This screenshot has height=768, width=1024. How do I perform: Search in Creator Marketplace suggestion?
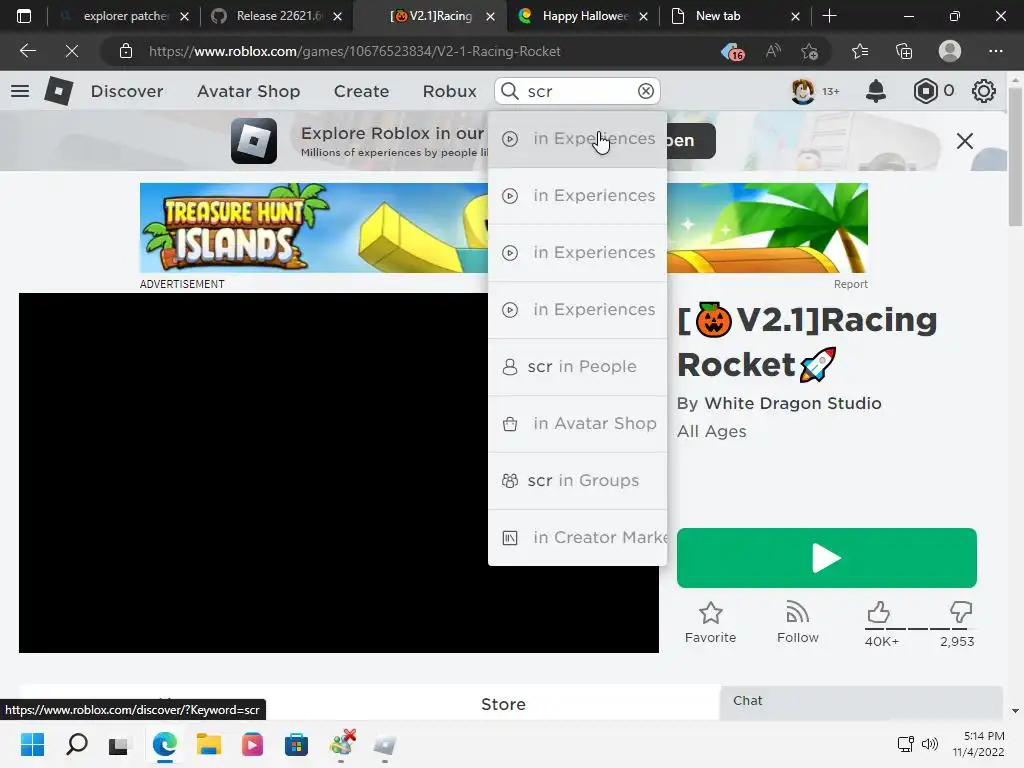pos(577,537)
